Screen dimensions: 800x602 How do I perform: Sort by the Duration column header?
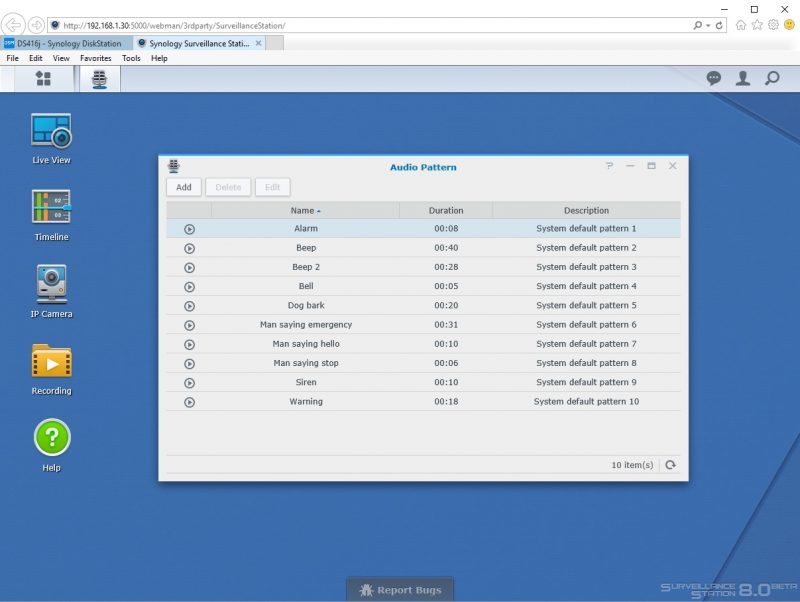point(446,210)
